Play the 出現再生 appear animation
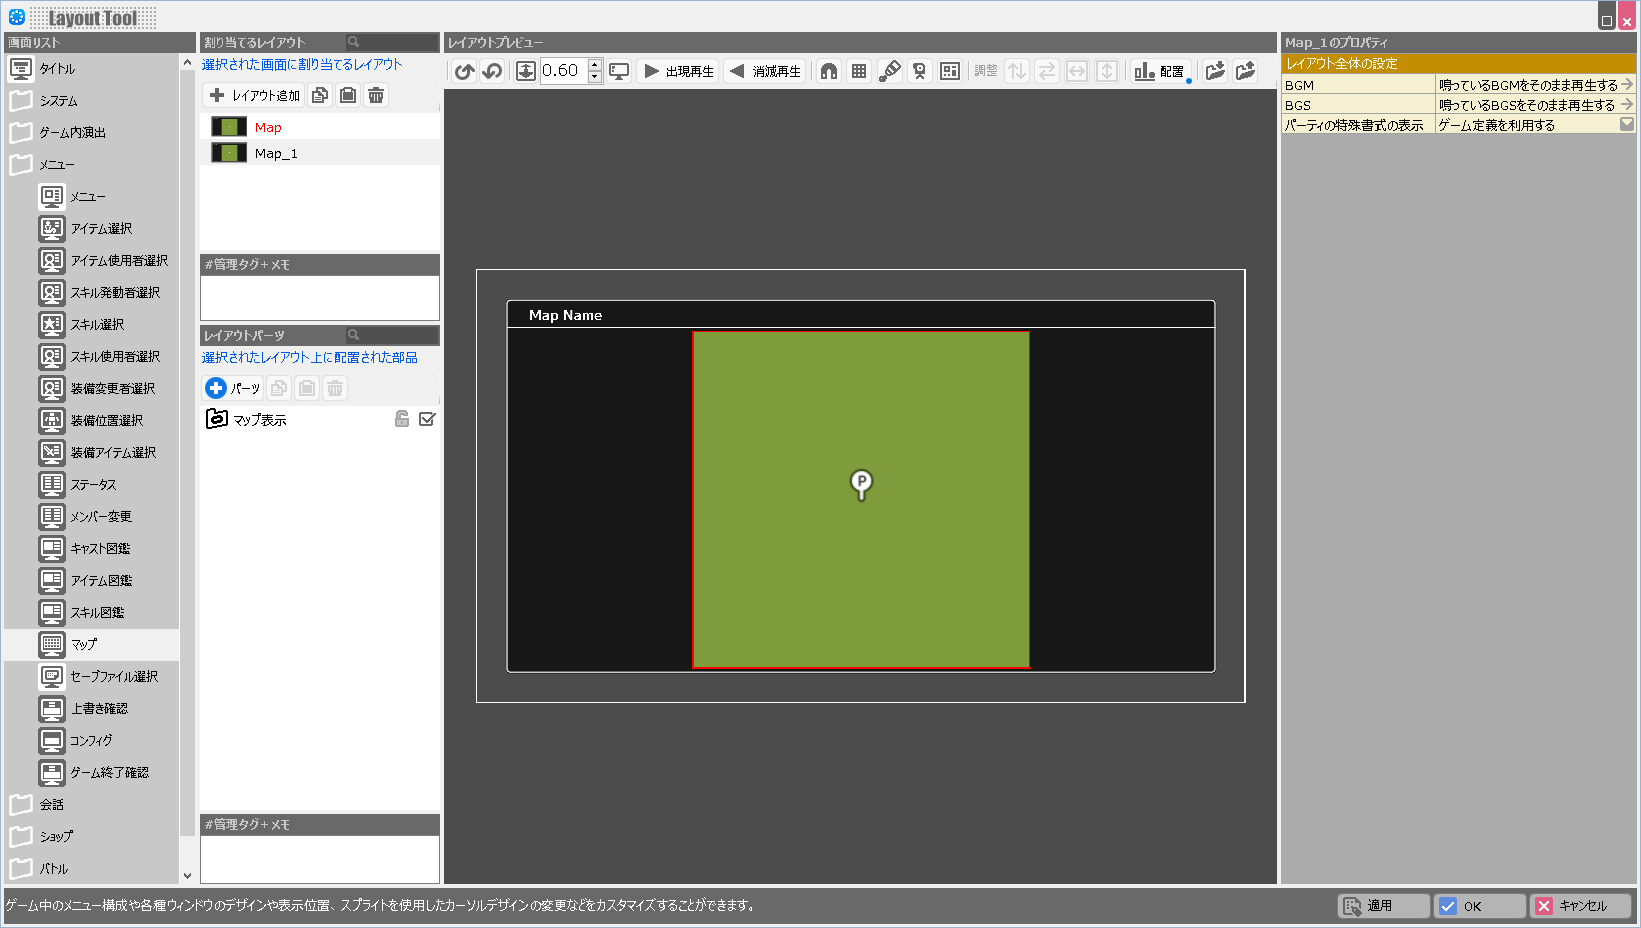The width and height of the screenshot is (1641, 928). 679,71
